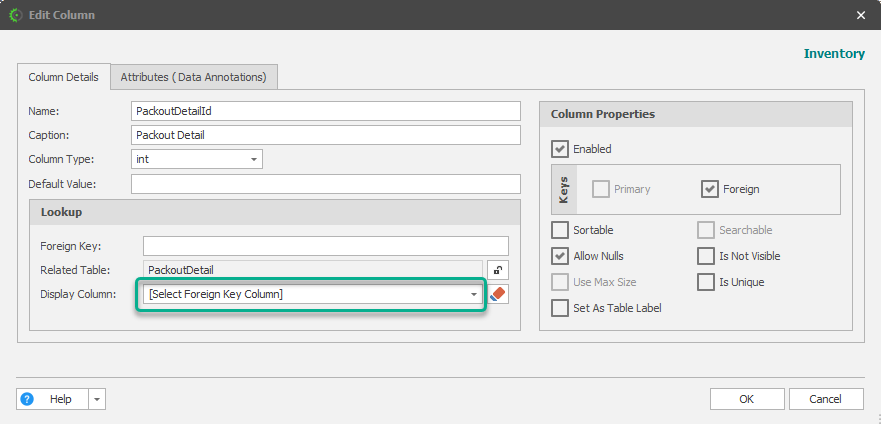Image resolution: width=881 pixels, height=424 pixels.
Task: Enable the Is Unique checkbox
Action: (x=706, y=282)
